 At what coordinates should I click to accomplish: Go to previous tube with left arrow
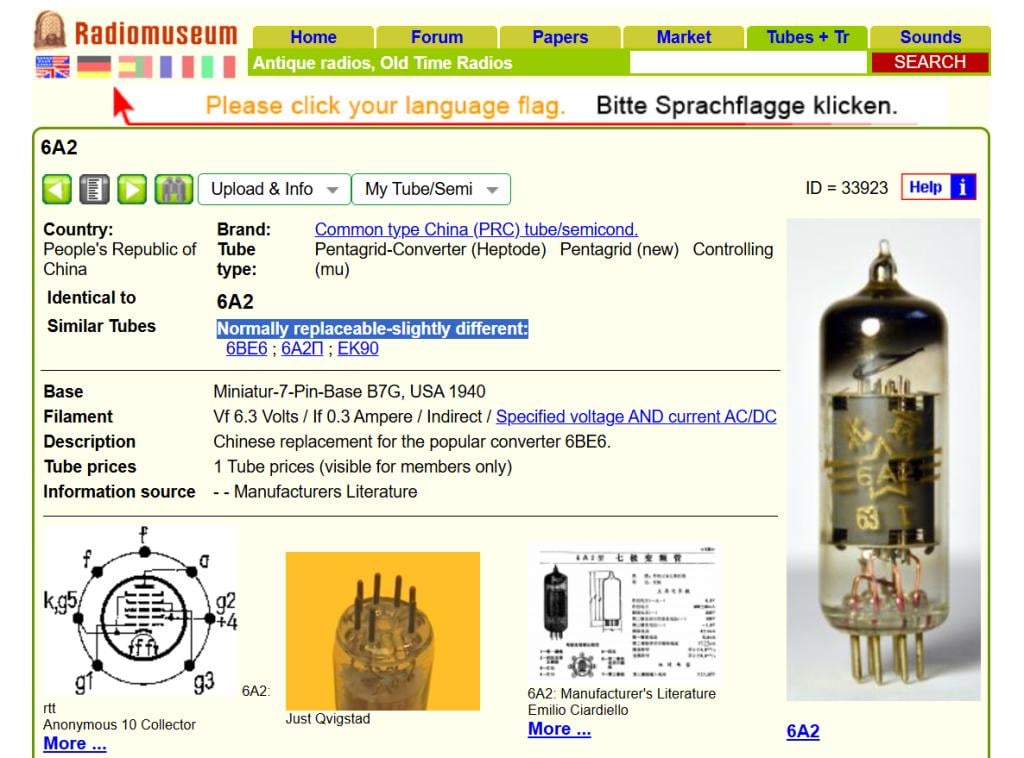57,189
